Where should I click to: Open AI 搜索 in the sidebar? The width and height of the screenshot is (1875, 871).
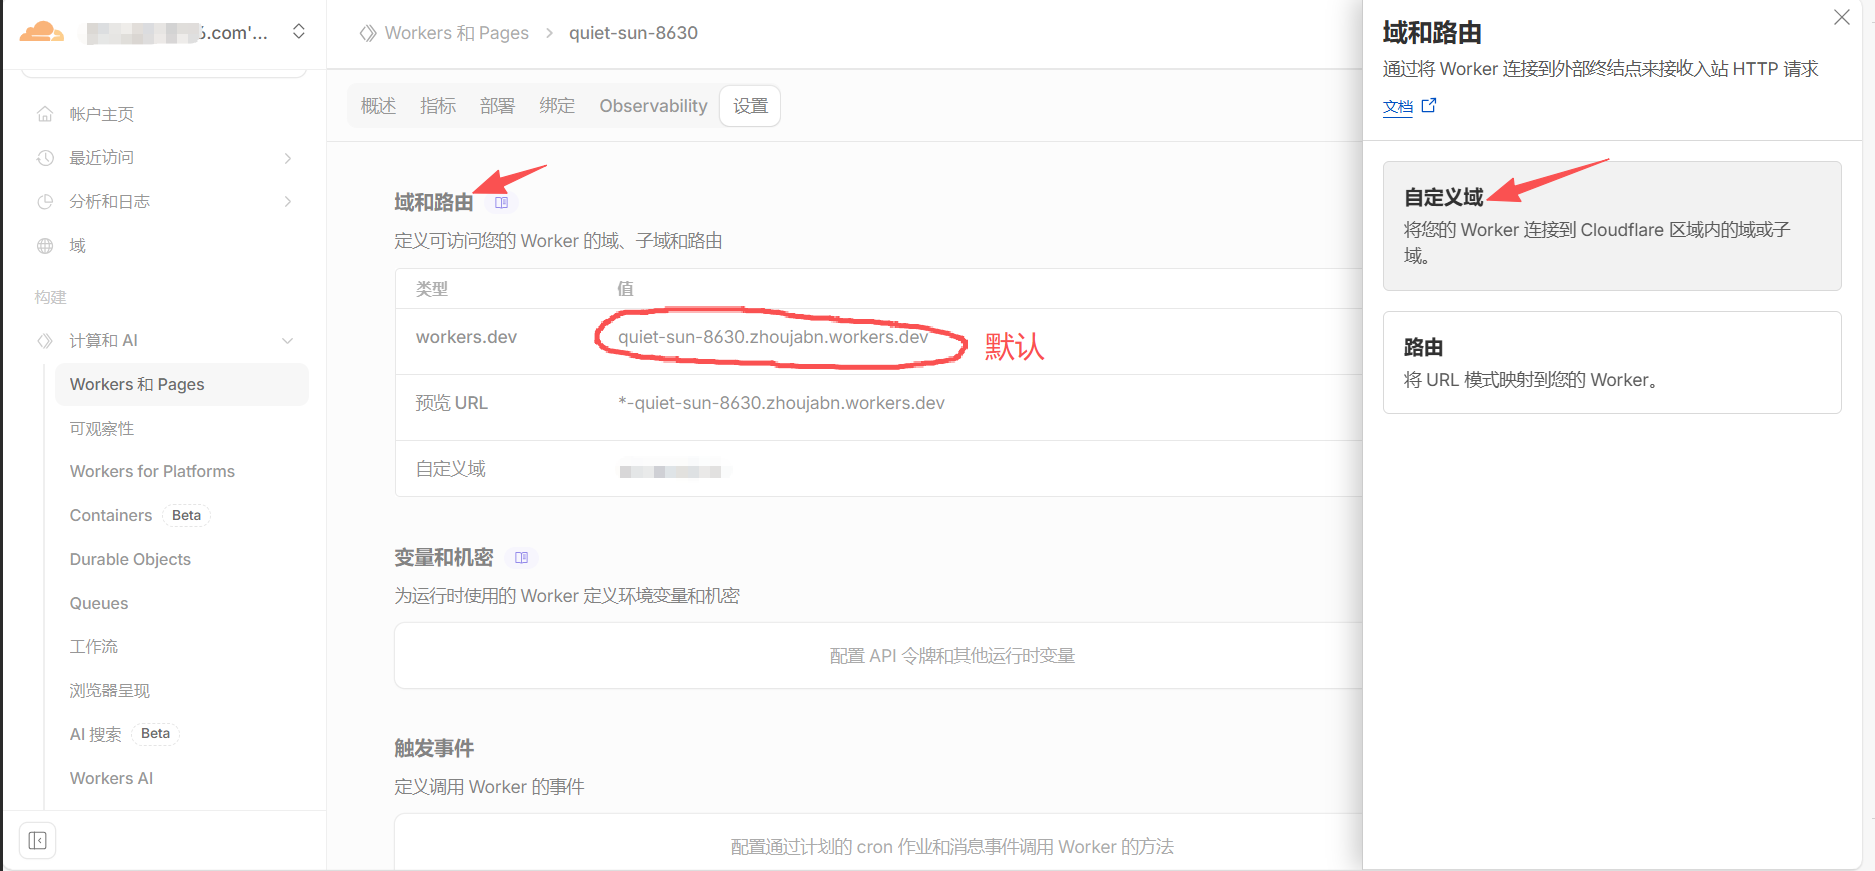point(95,734)
